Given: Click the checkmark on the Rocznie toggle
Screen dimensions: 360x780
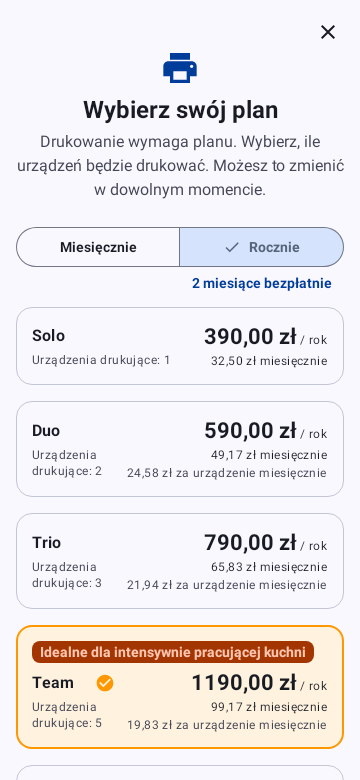Looking at the screenshot, I should pyautogui.click(x=232, y=247).
